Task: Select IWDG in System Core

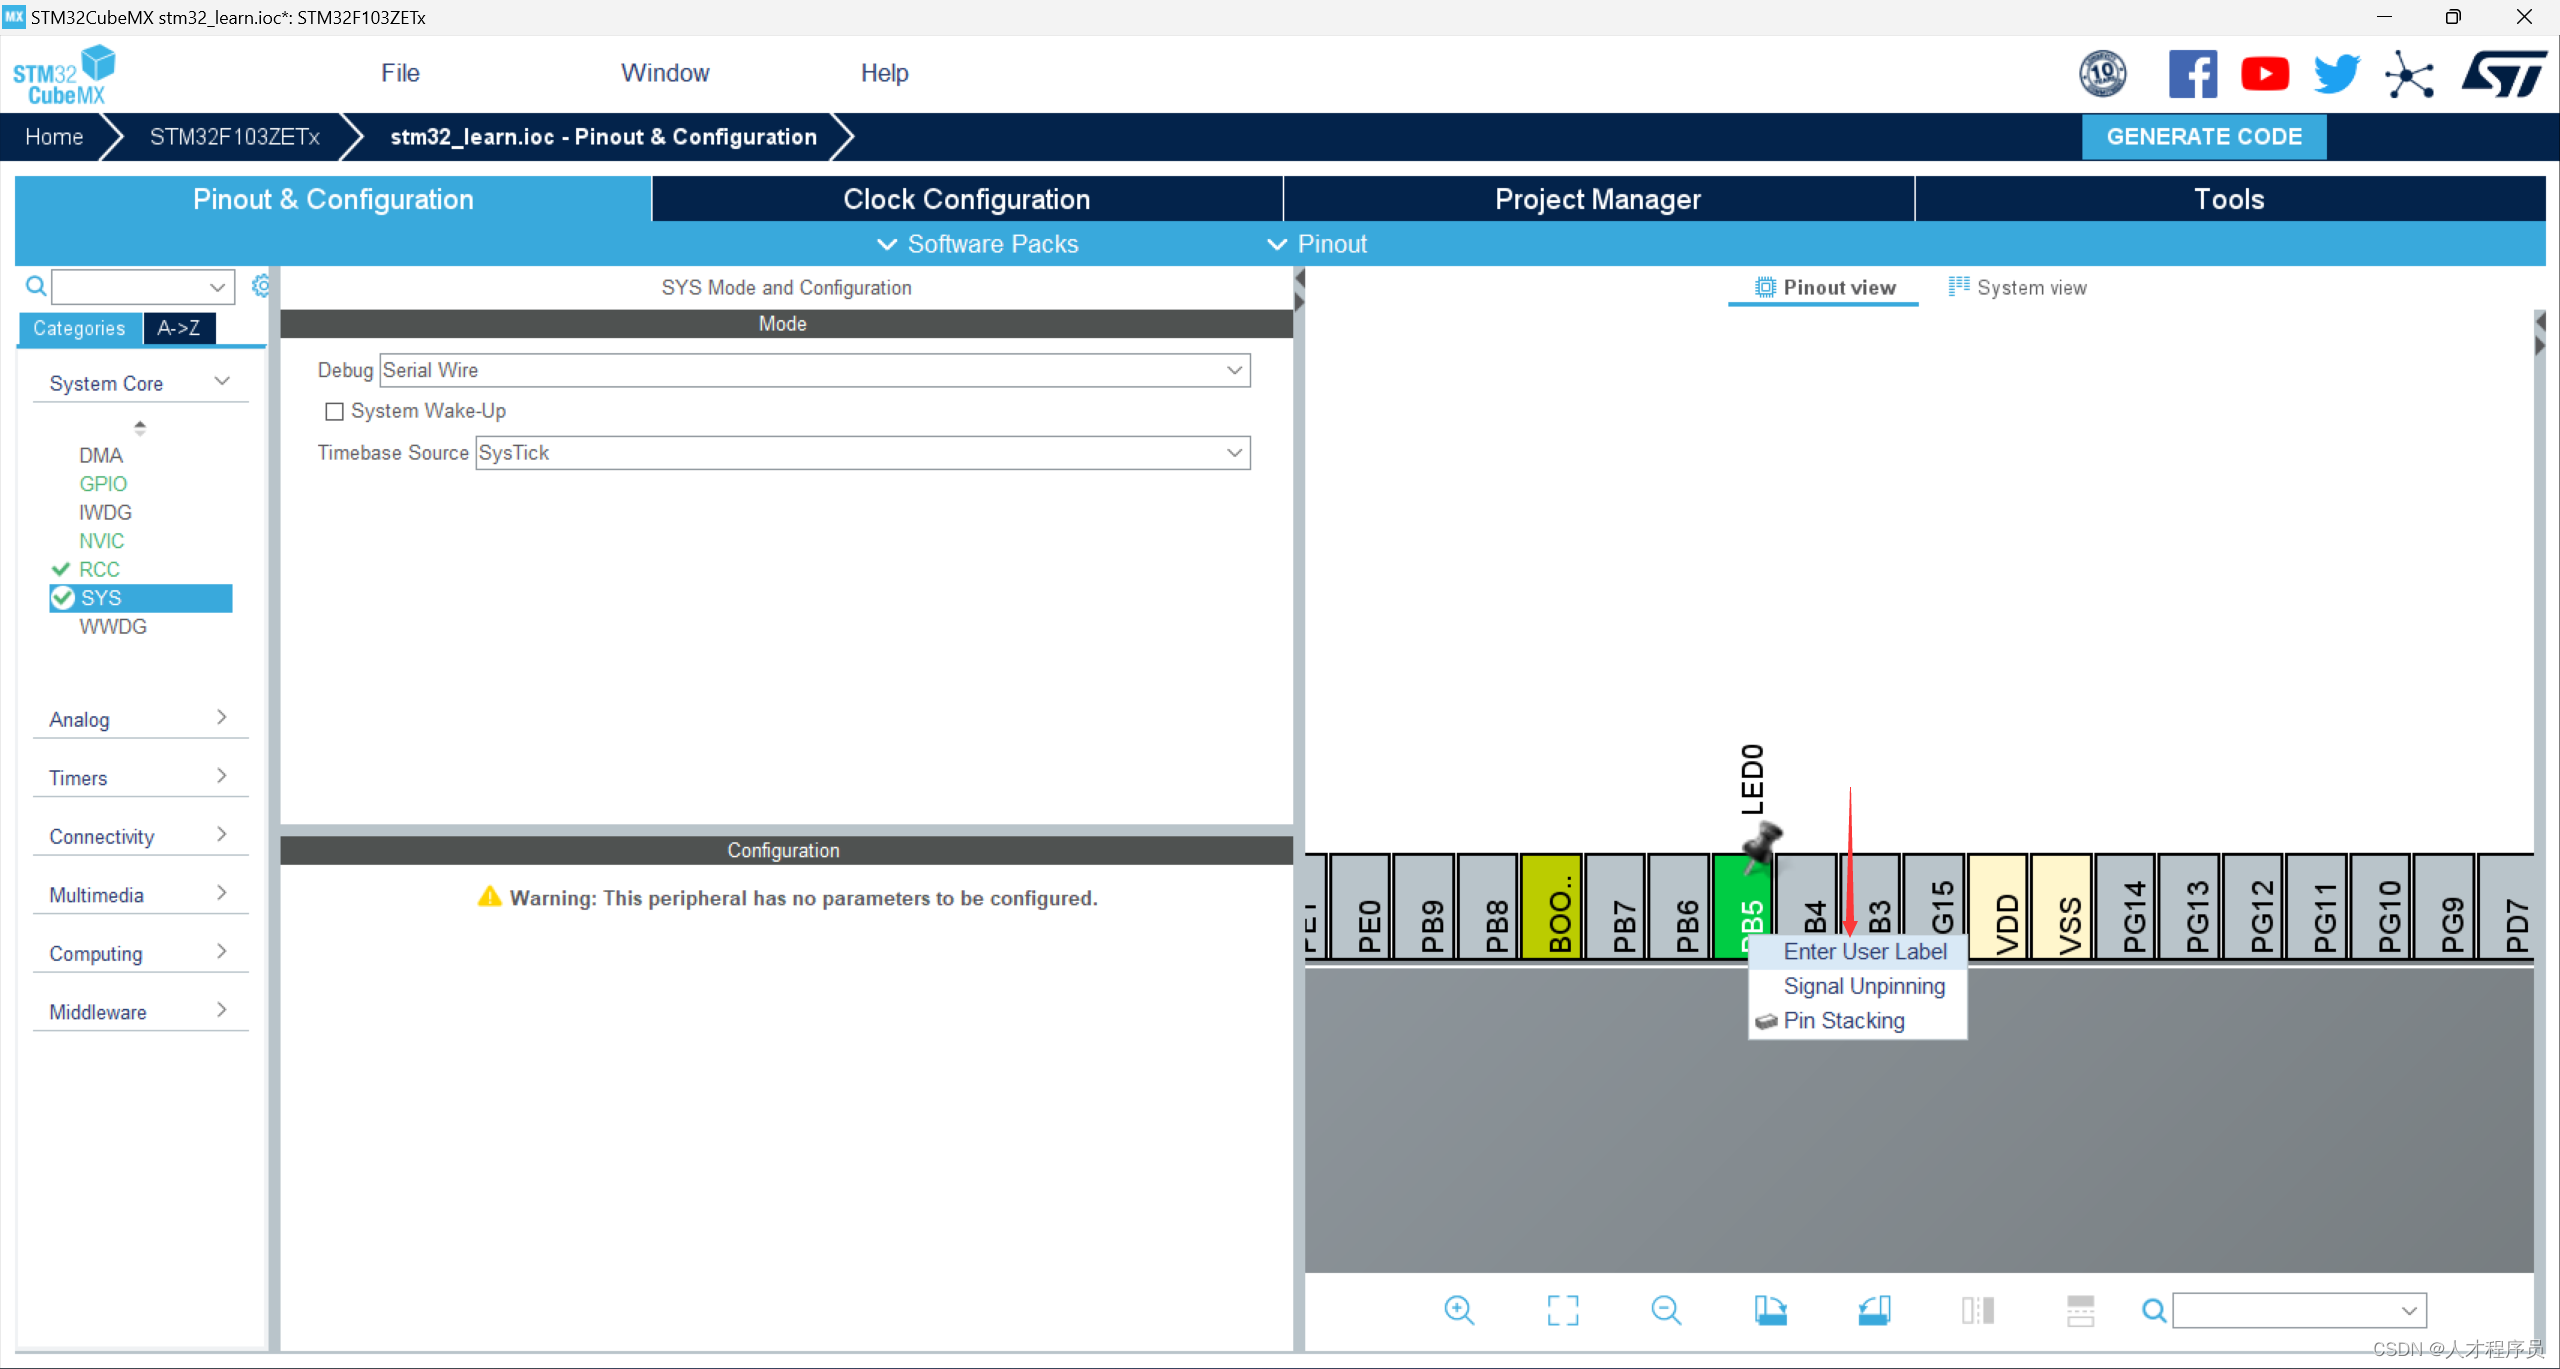Action: [105, 512]
